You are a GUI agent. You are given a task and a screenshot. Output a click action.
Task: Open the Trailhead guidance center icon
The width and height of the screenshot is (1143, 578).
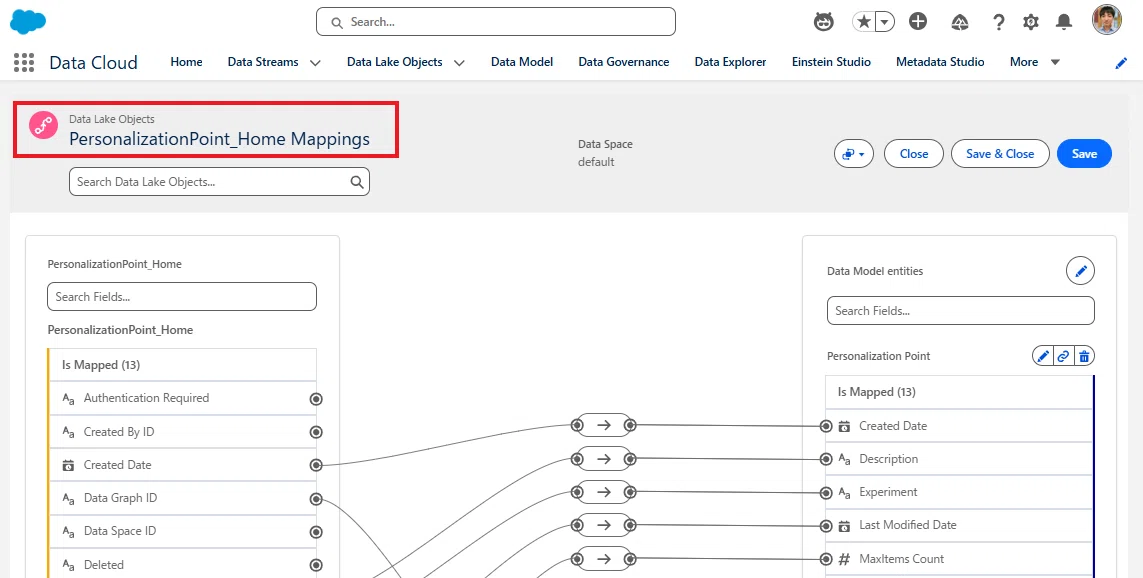[960, 23]
